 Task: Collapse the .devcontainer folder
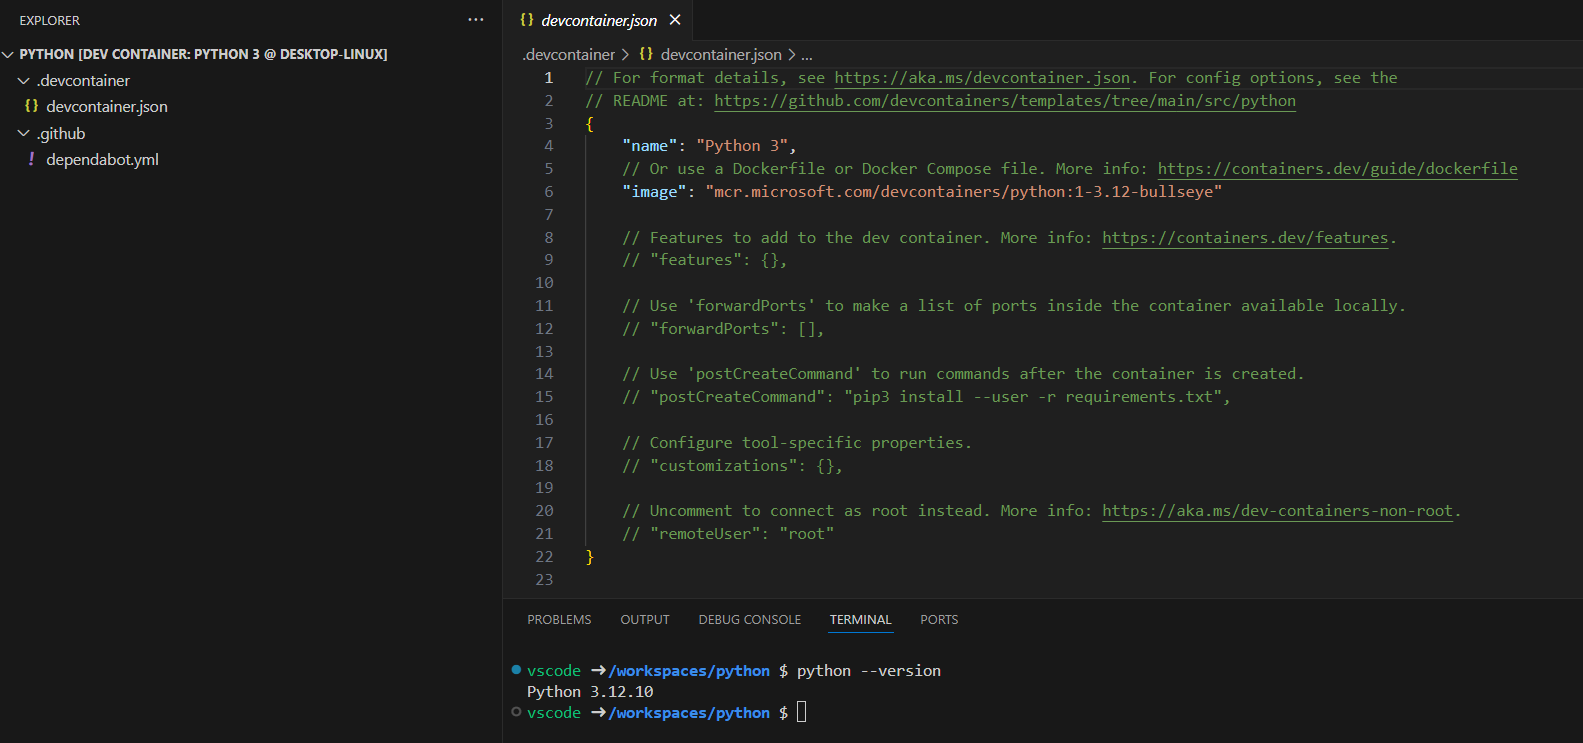tap(23, 80)
